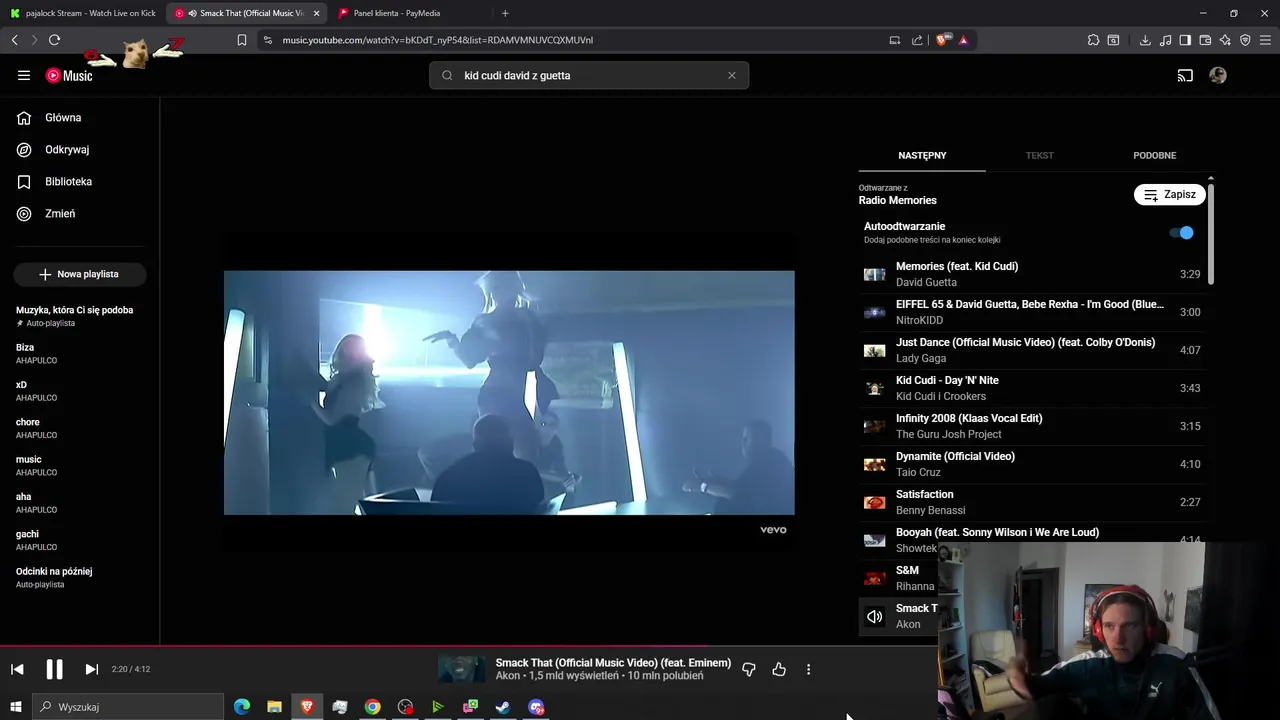Viewport: 1280px width, 720px height.
Task: Switch to Panel klienta PayMedia tab
Action: pyautogui.click(x=410, y=13)
